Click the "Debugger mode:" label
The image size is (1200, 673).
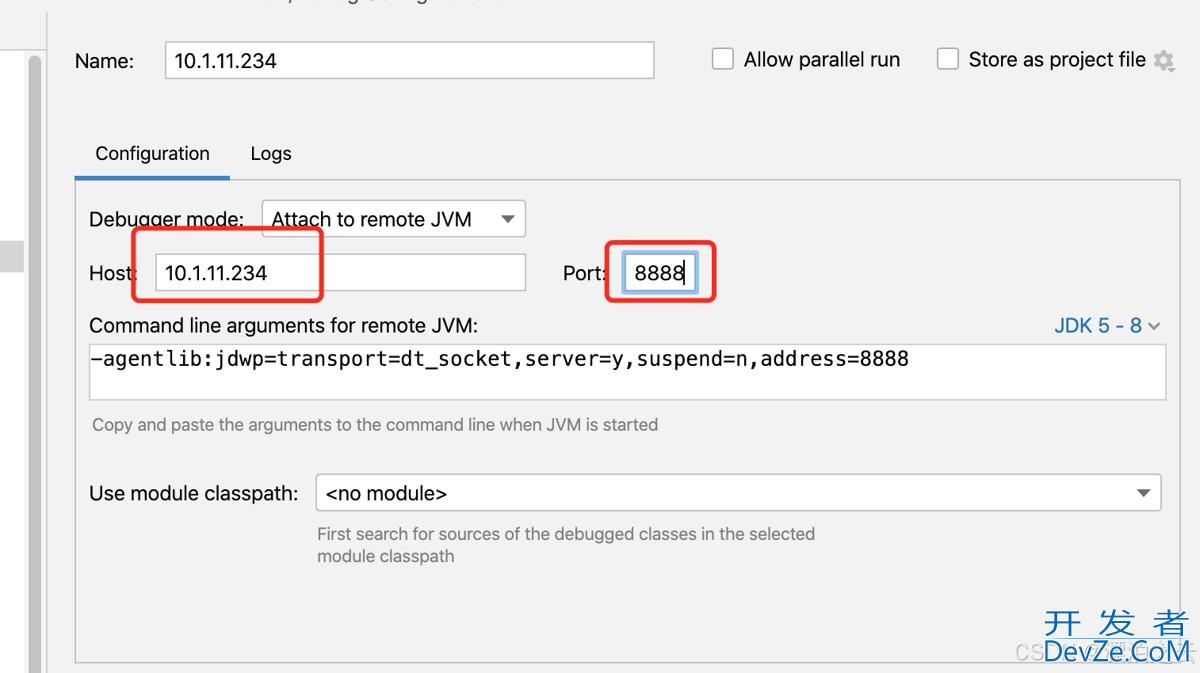click(x=166, y=219)
